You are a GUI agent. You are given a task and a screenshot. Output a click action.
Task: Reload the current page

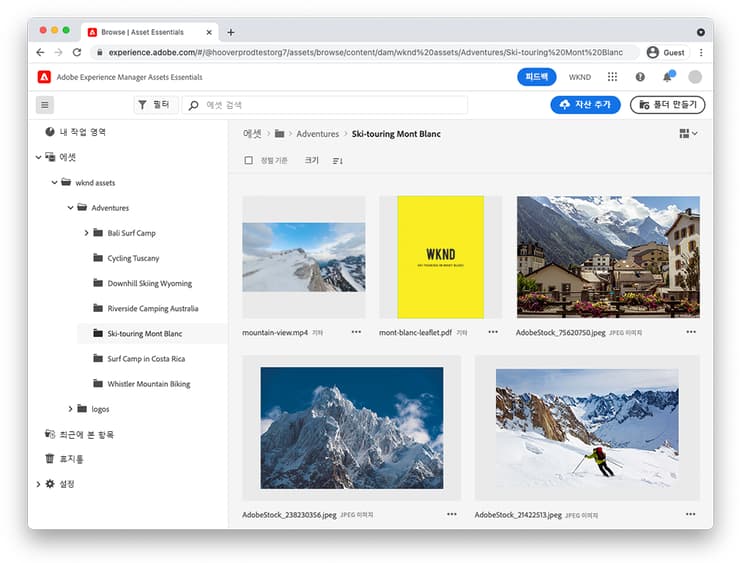[77, 53]
